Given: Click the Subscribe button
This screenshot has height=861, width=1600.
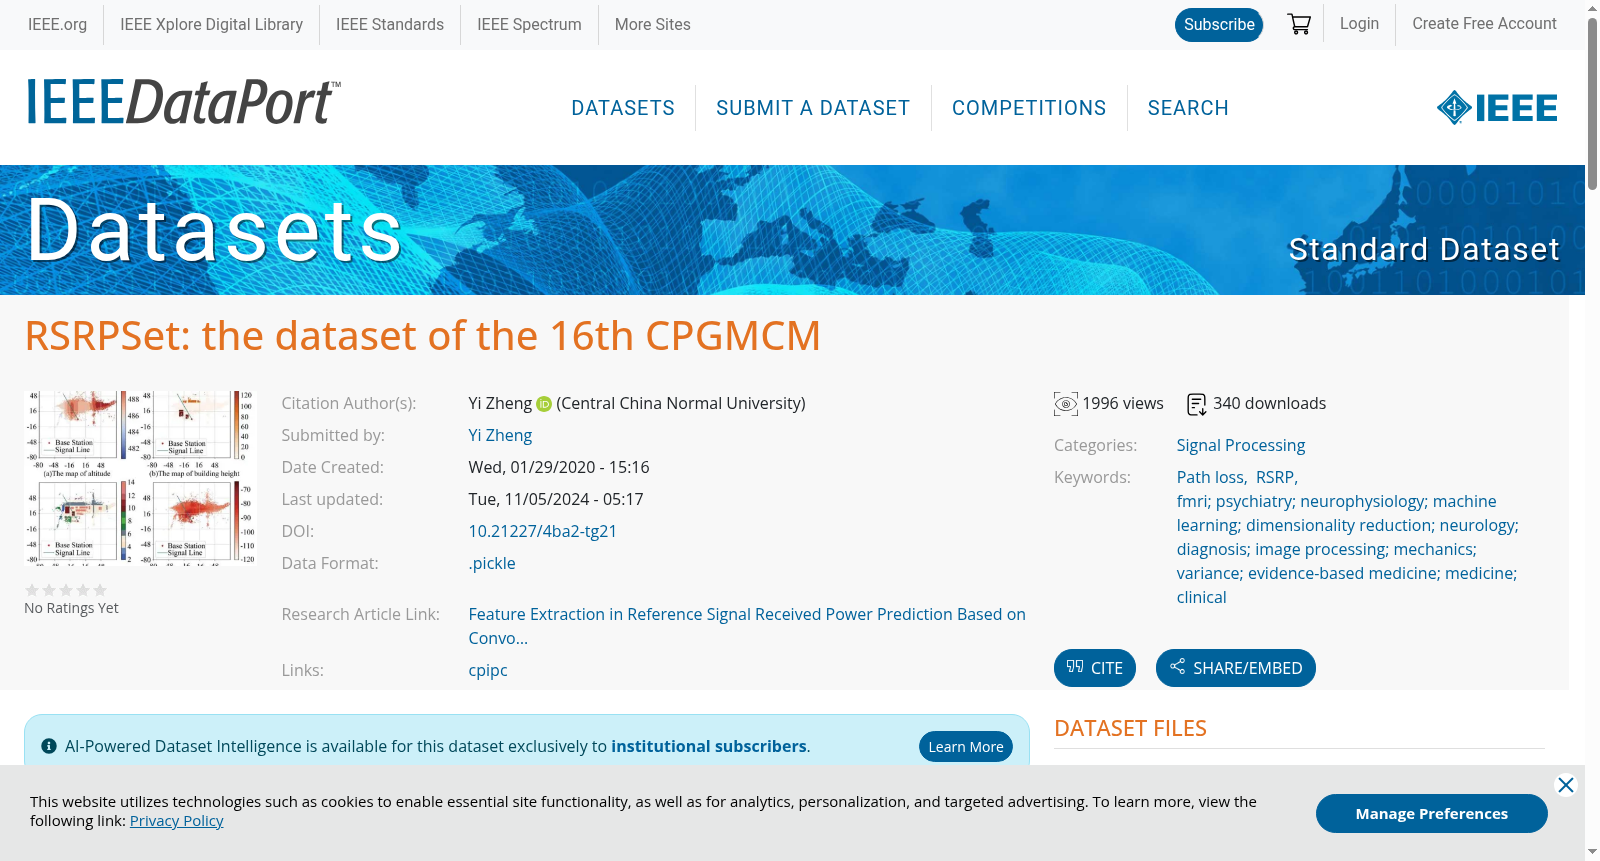Looking at the screenshot, I should 1219,24.
